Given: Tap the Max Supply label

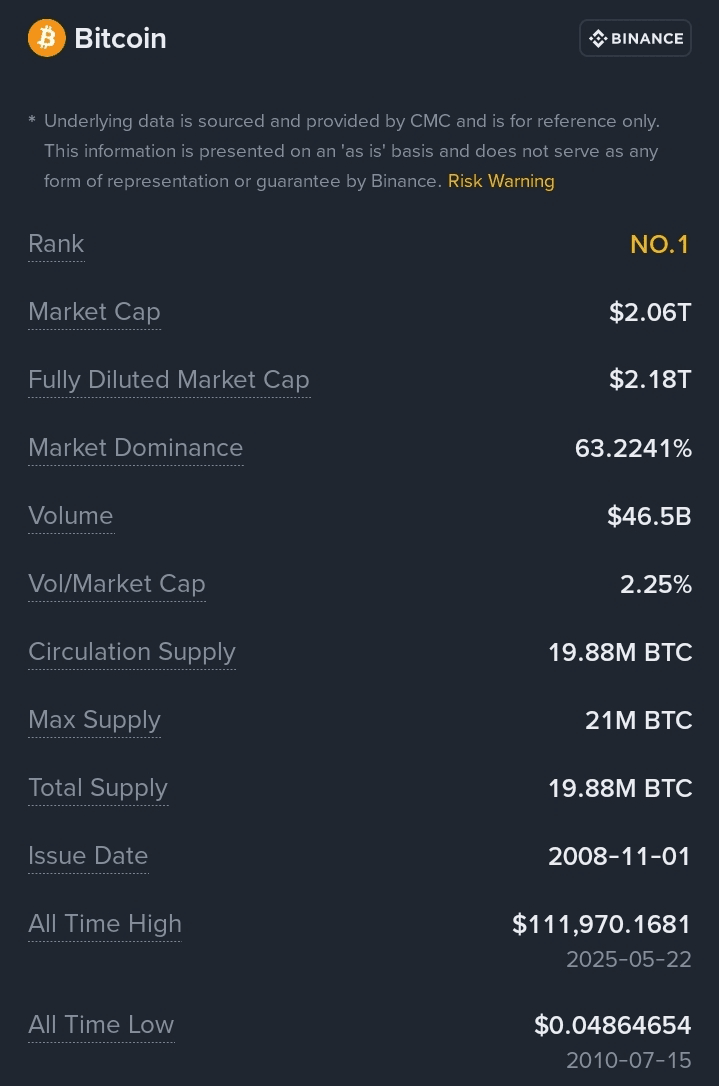Looking at the screenshot, I should (x=94, y=720).
